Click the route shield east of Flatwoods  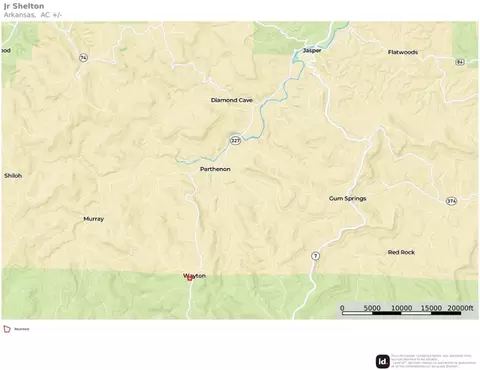pos(460,62)
